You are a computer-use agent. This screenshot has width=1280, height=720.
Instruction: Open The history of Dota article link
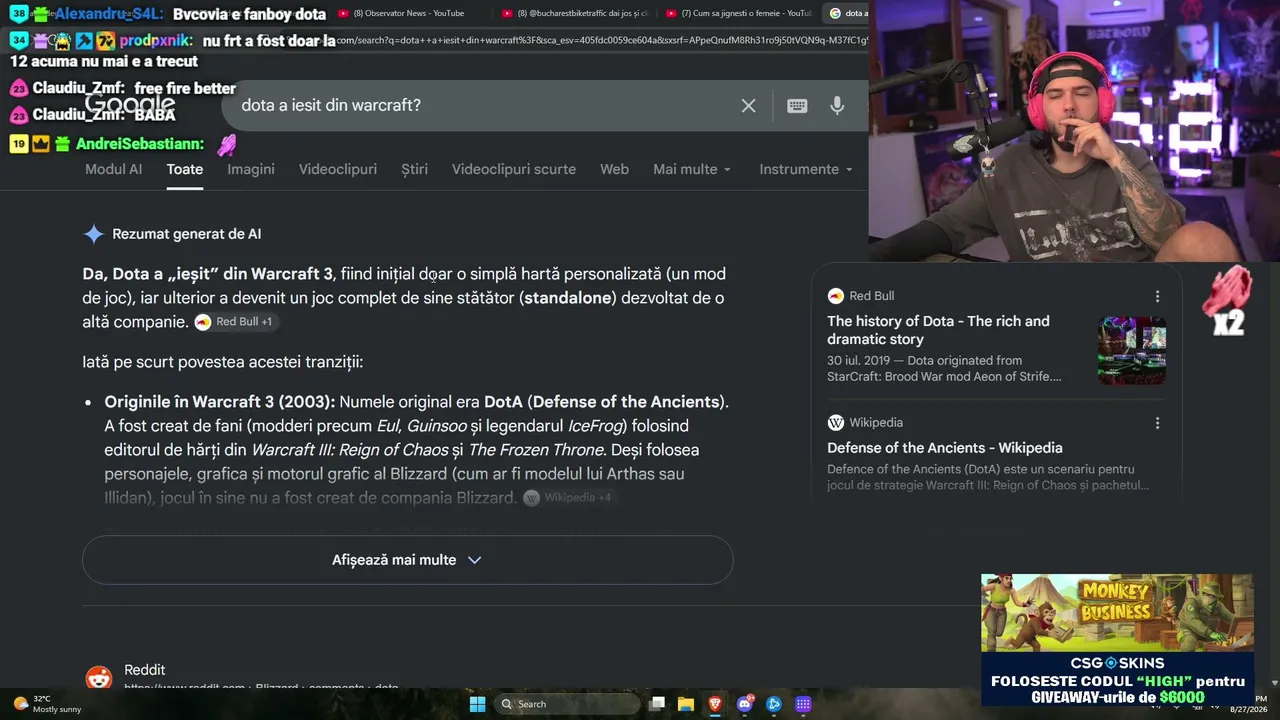tap(938, 330)
